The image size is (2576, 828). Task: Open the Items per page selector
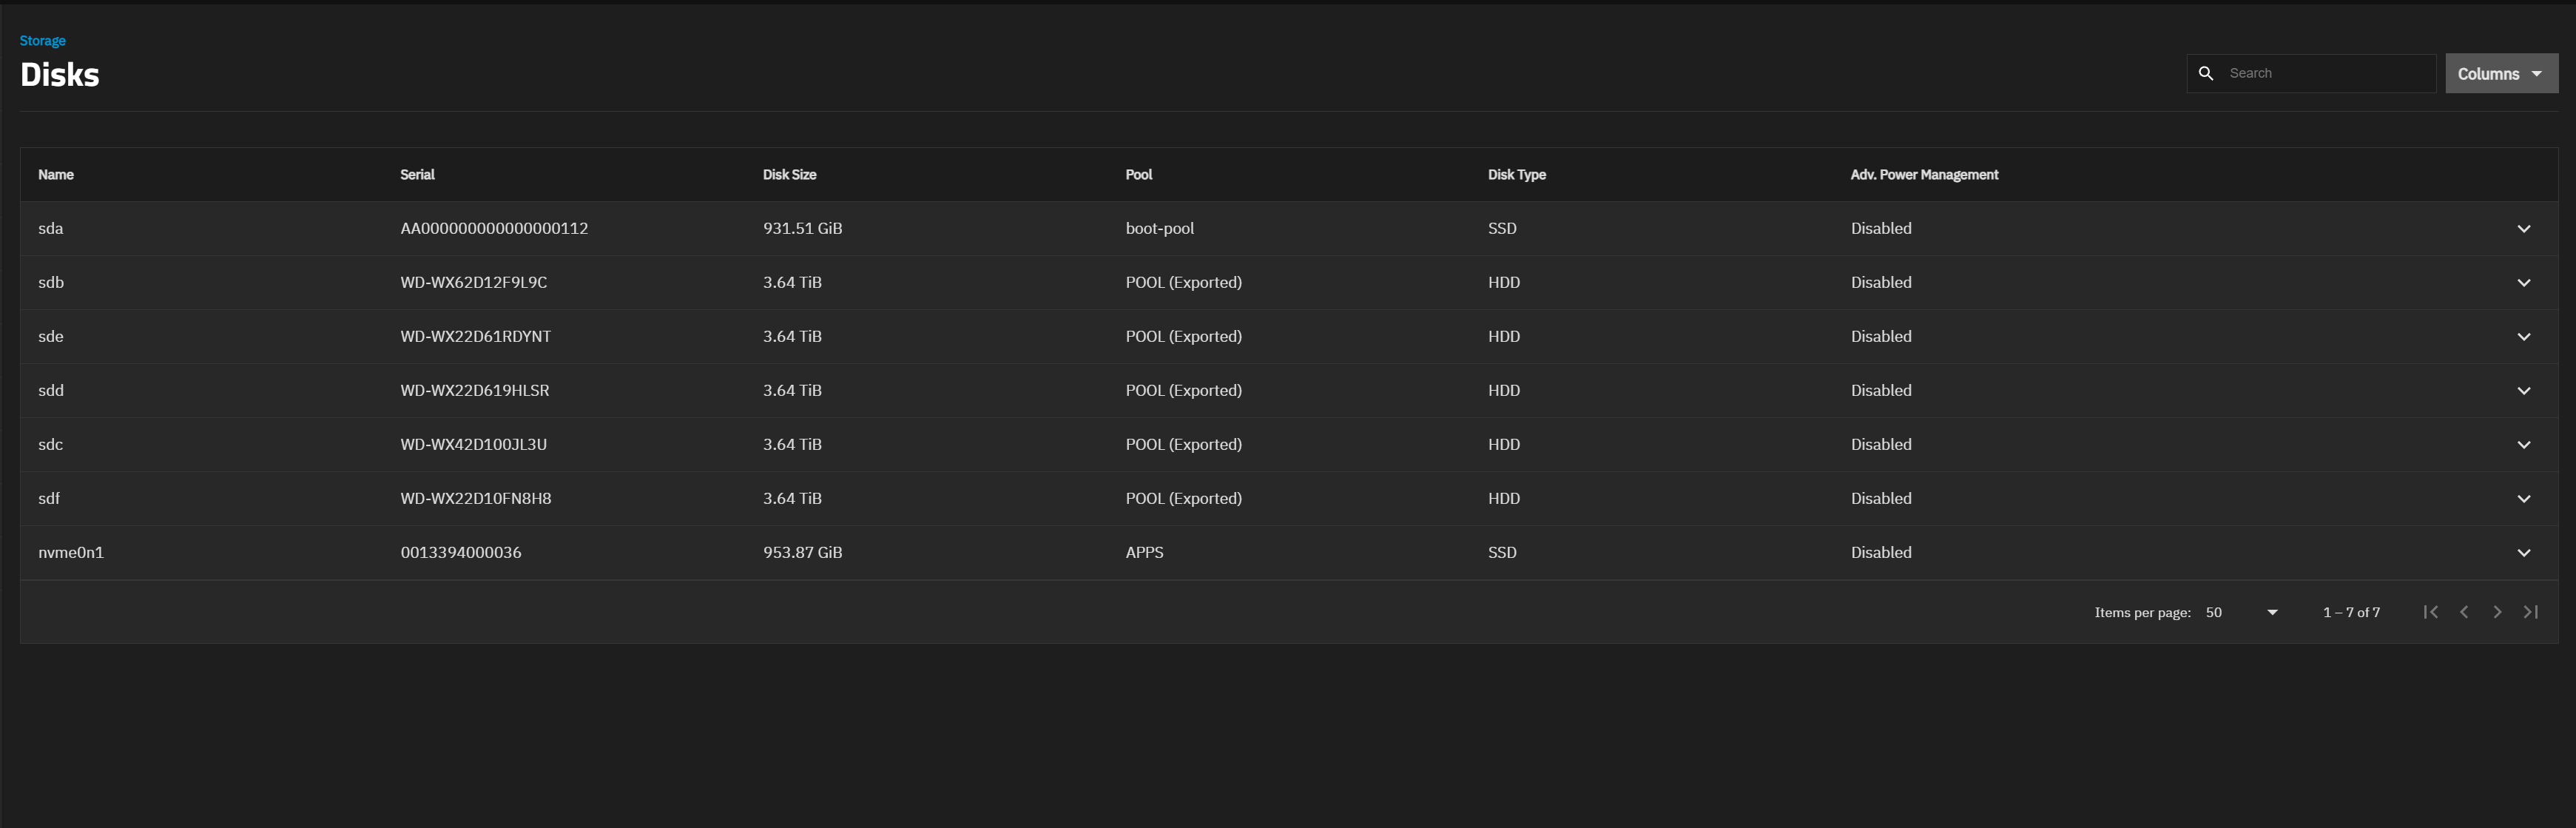(x=2241, y=612)
